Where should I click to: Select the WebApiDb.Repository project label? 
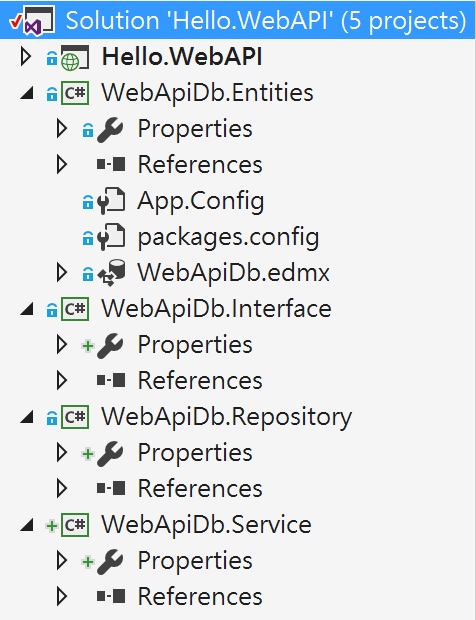[227, 417]
